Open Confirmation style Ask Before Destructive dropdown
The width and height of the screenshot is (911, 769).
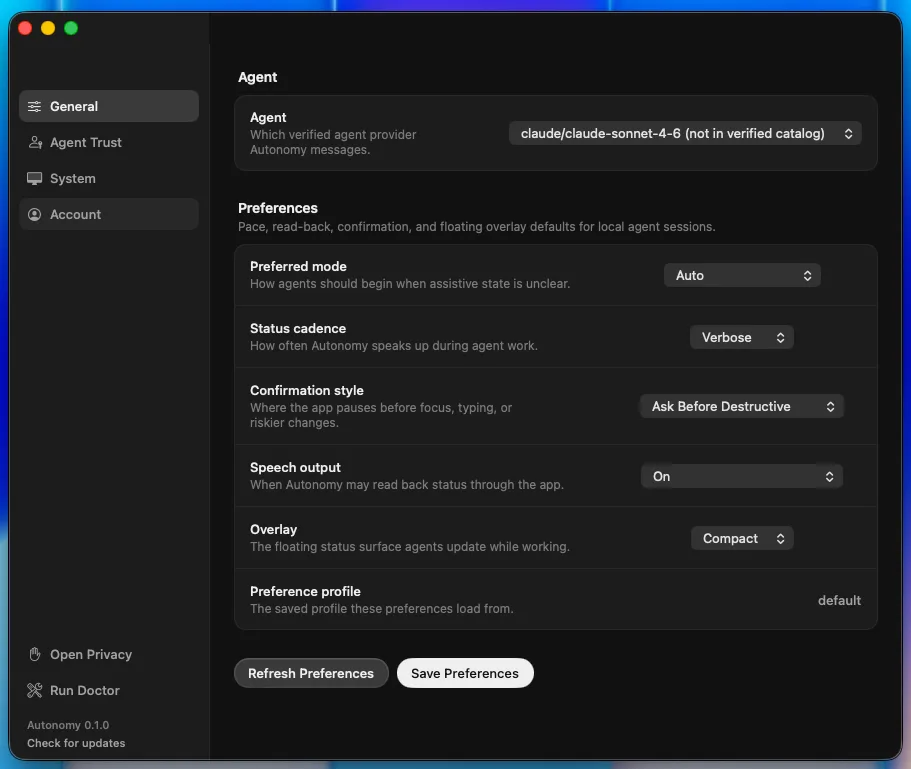(x=742, y=407)
